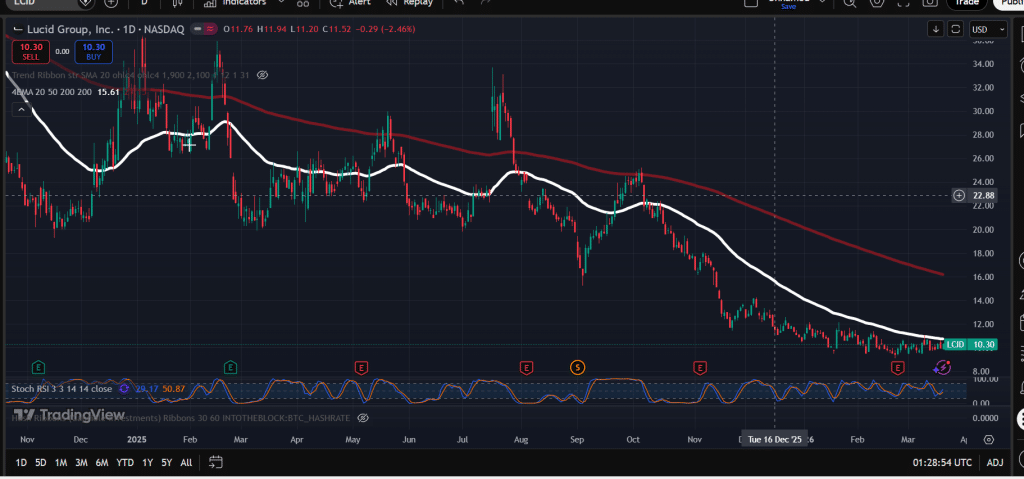Click the Stoch RSI indicator label
The height and width of the screenshot is (479, 1024).
point(60,388)
